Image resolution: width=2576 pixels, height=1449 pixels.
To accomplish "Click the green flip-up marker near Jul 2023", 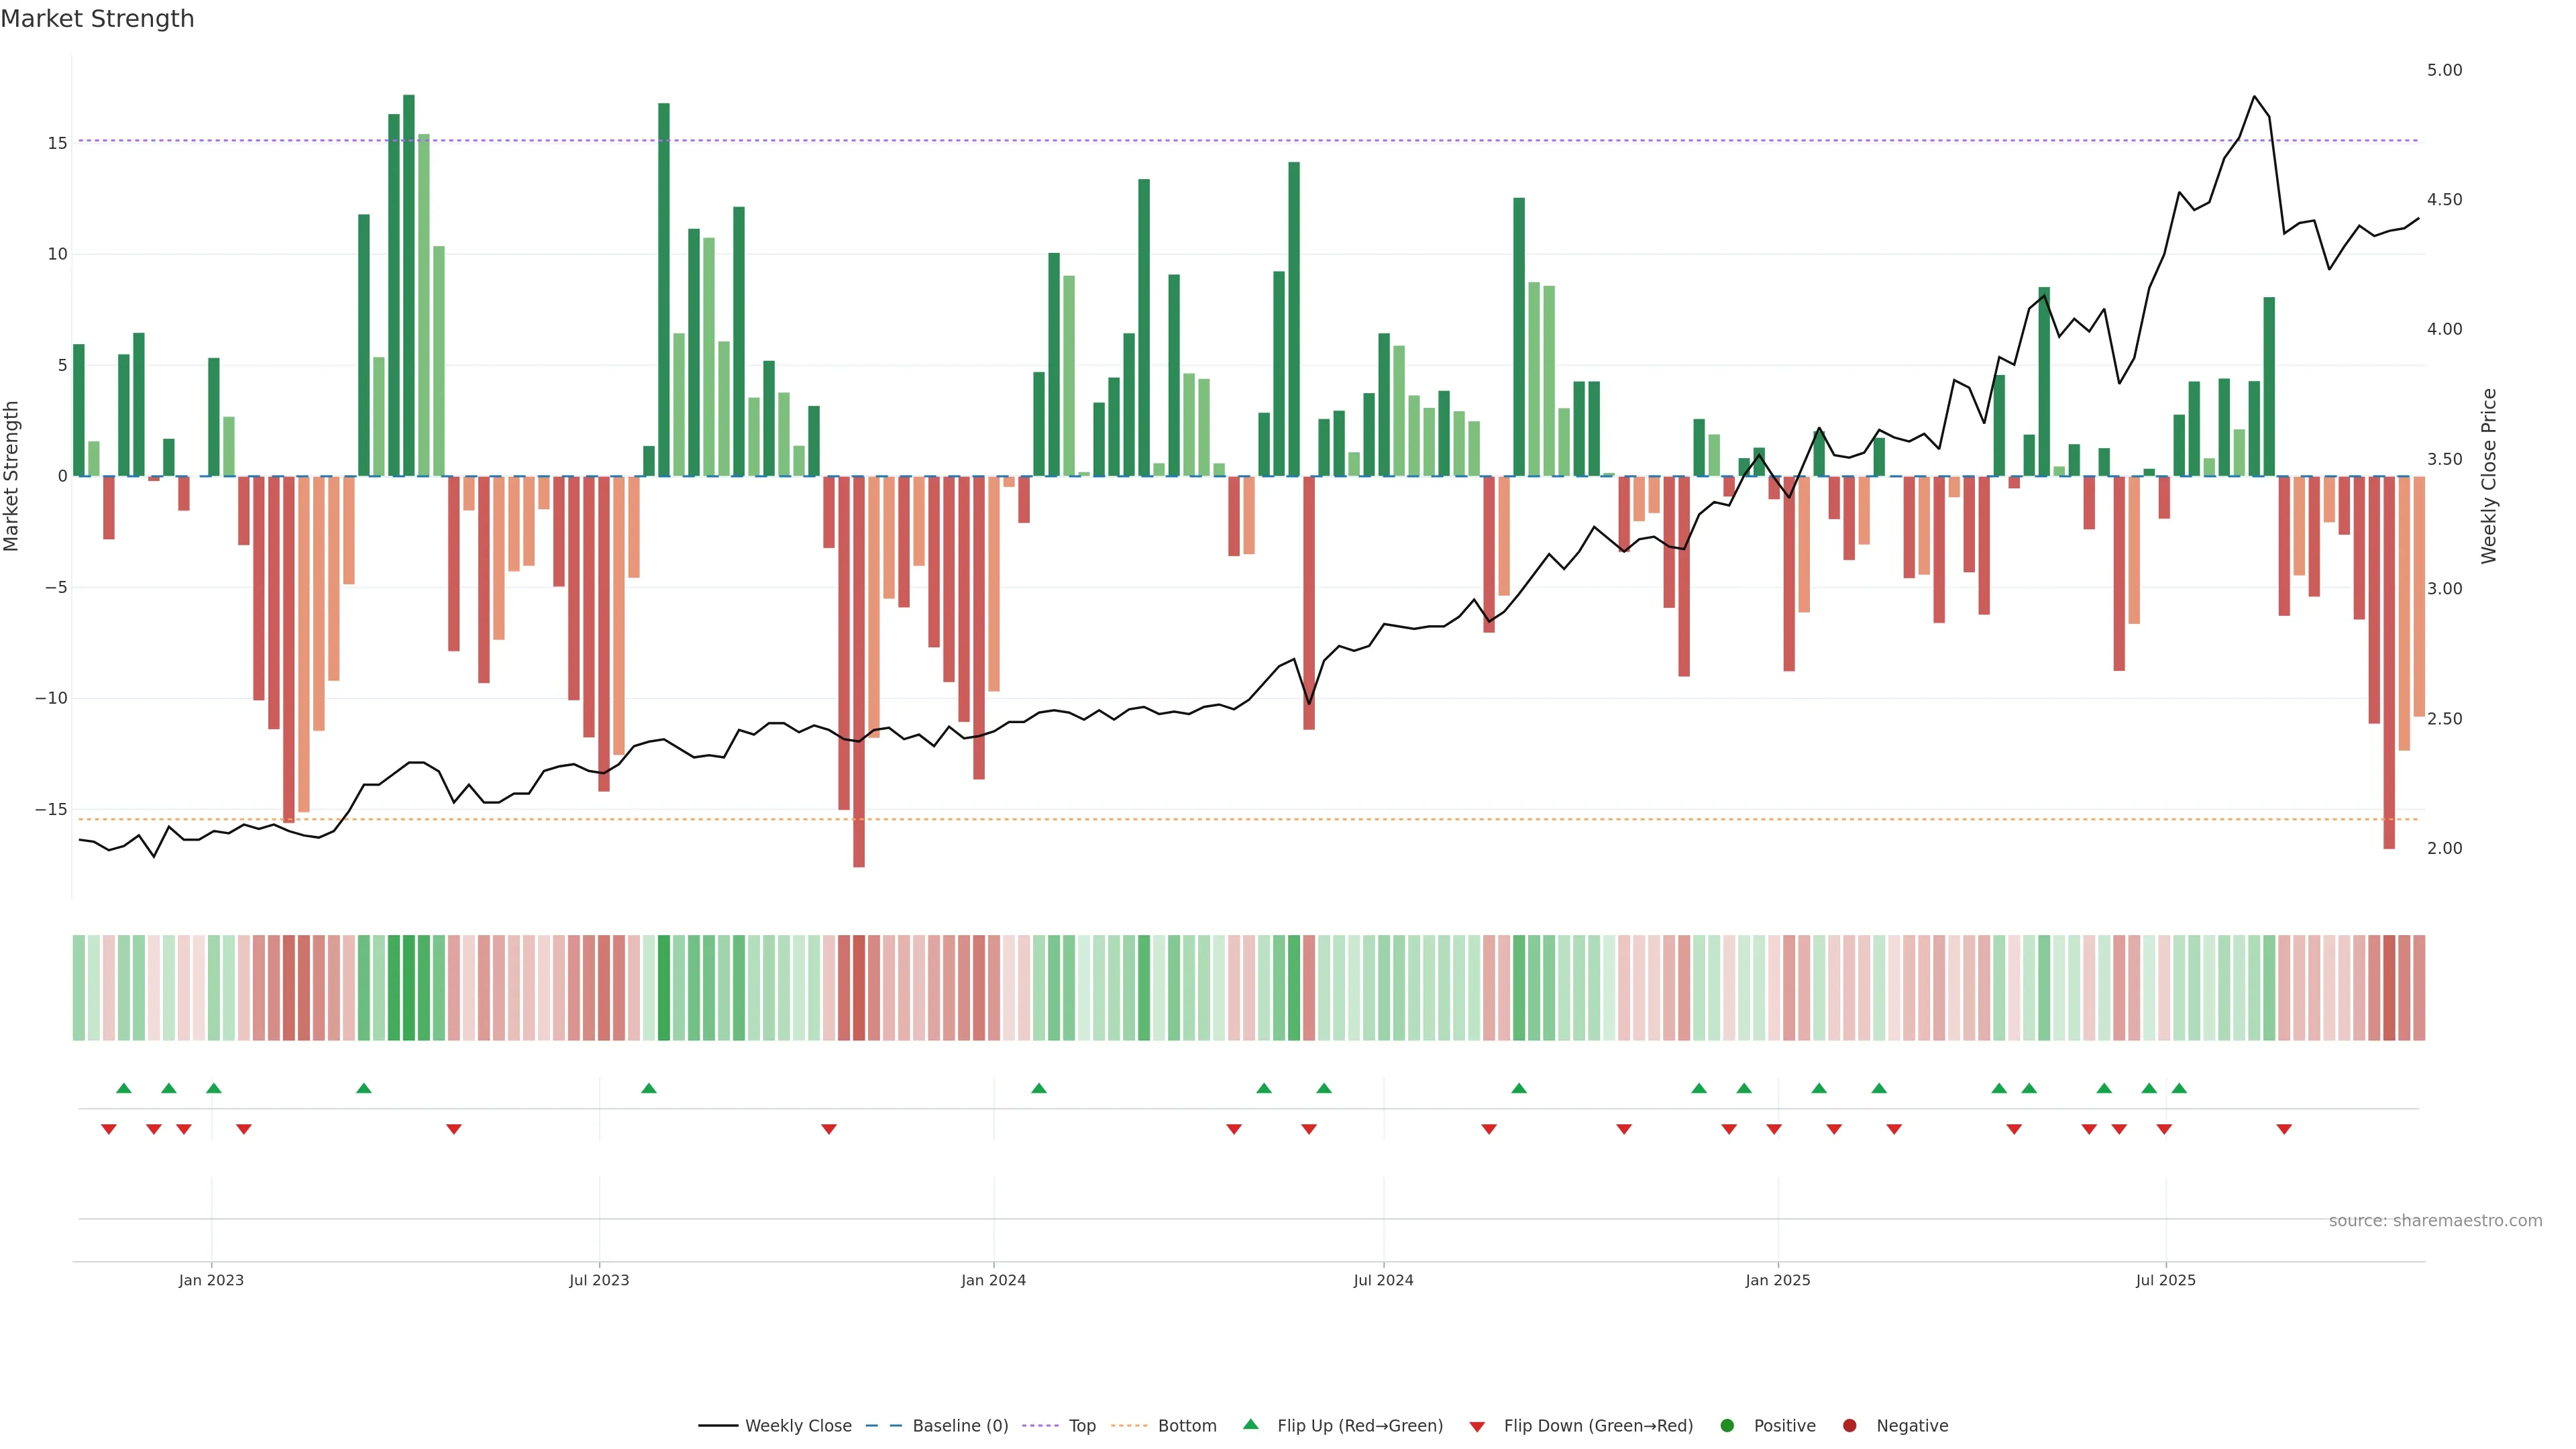I will pos(649,1088).
